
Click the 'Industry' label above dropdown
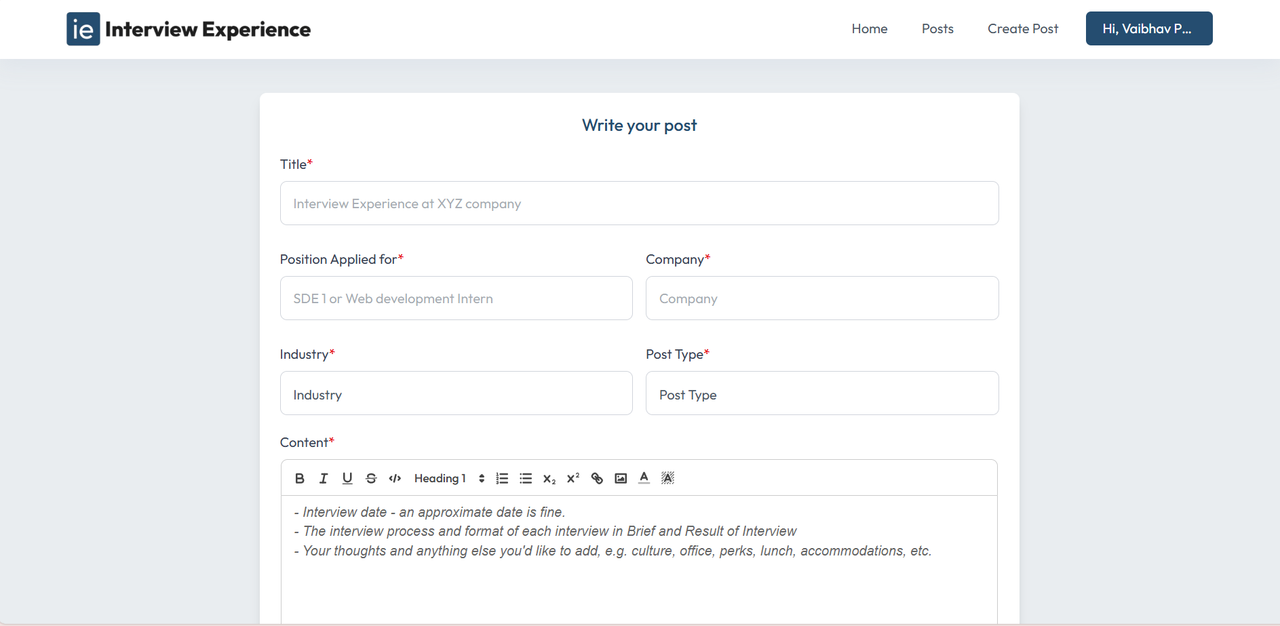307,354
